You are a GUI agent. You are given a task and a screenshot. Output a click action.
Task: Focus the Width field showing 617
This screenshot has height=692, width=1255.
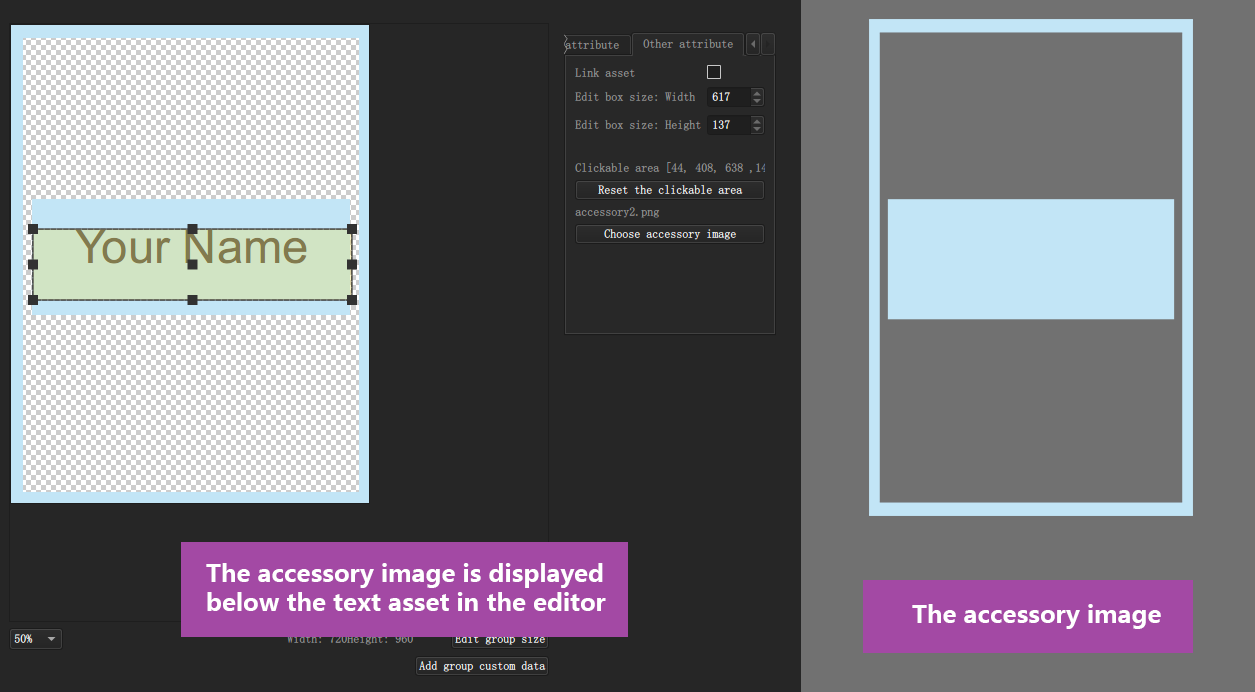coord(728,97)
